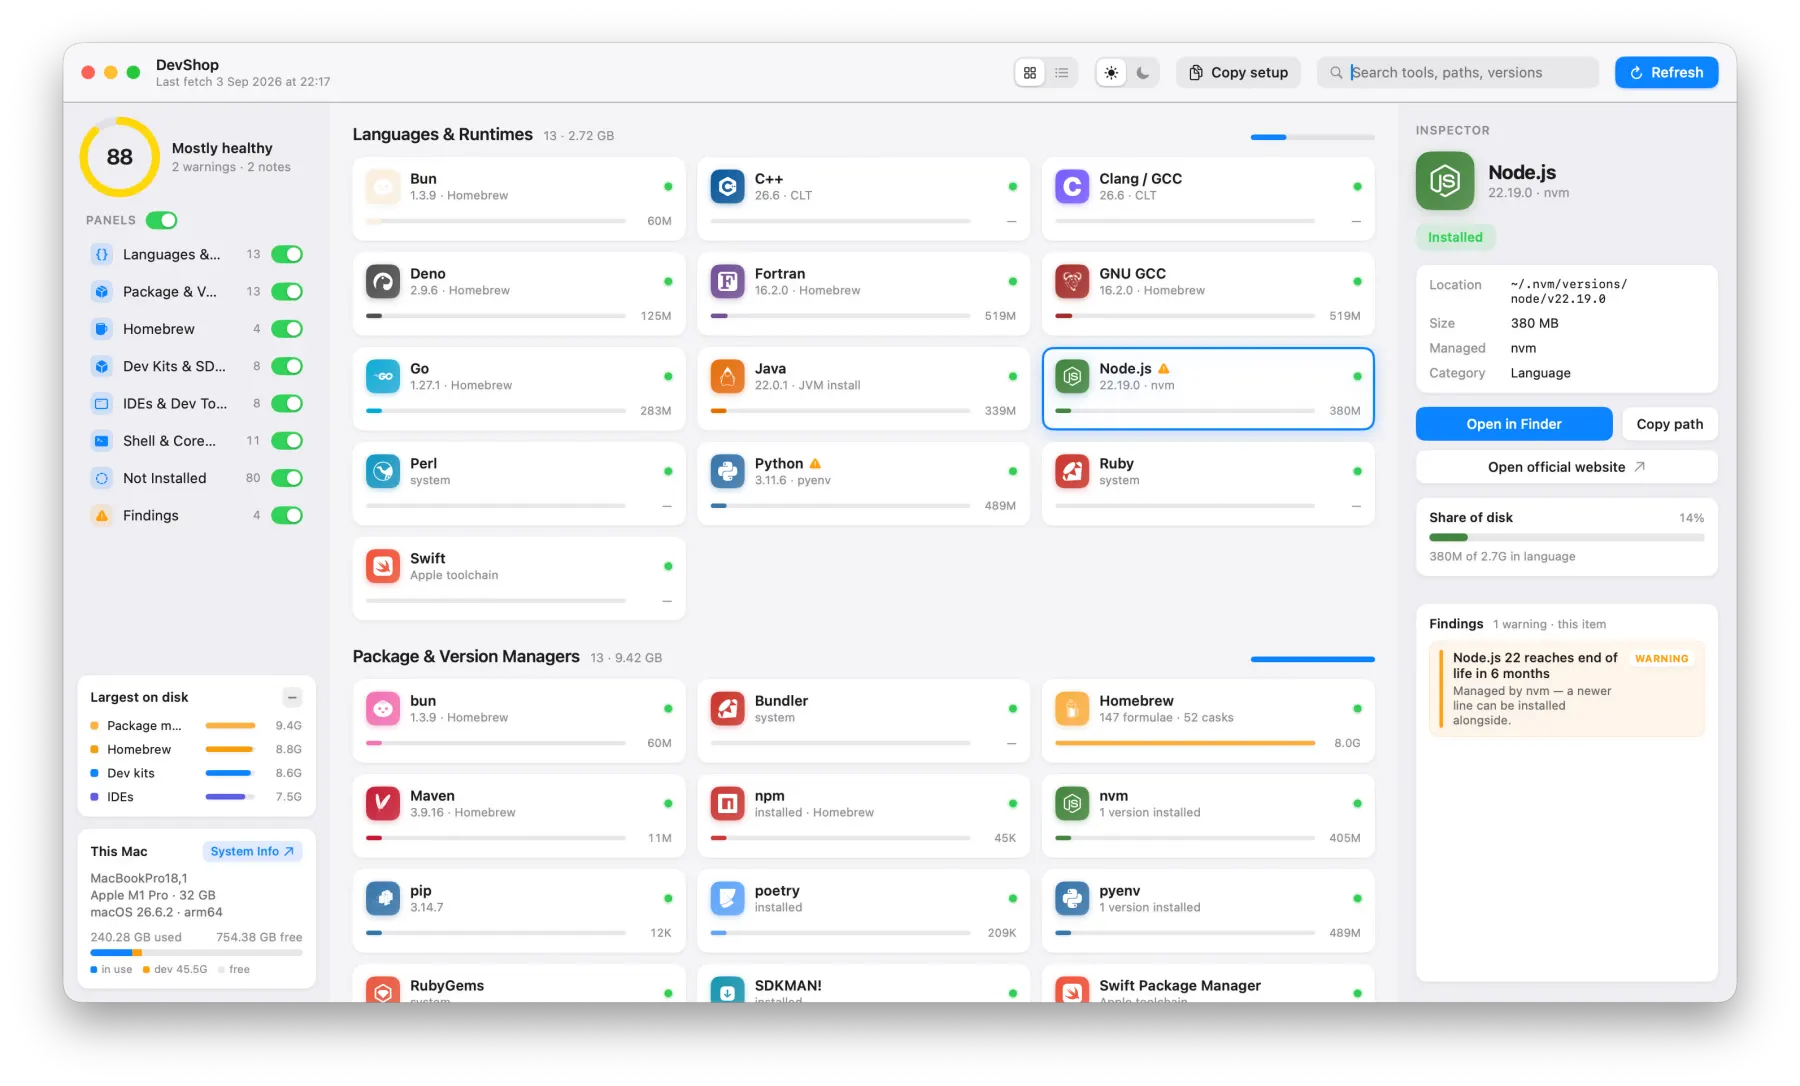Click the Bundler icon
1800x1086 pixels.
click(728, 708)
